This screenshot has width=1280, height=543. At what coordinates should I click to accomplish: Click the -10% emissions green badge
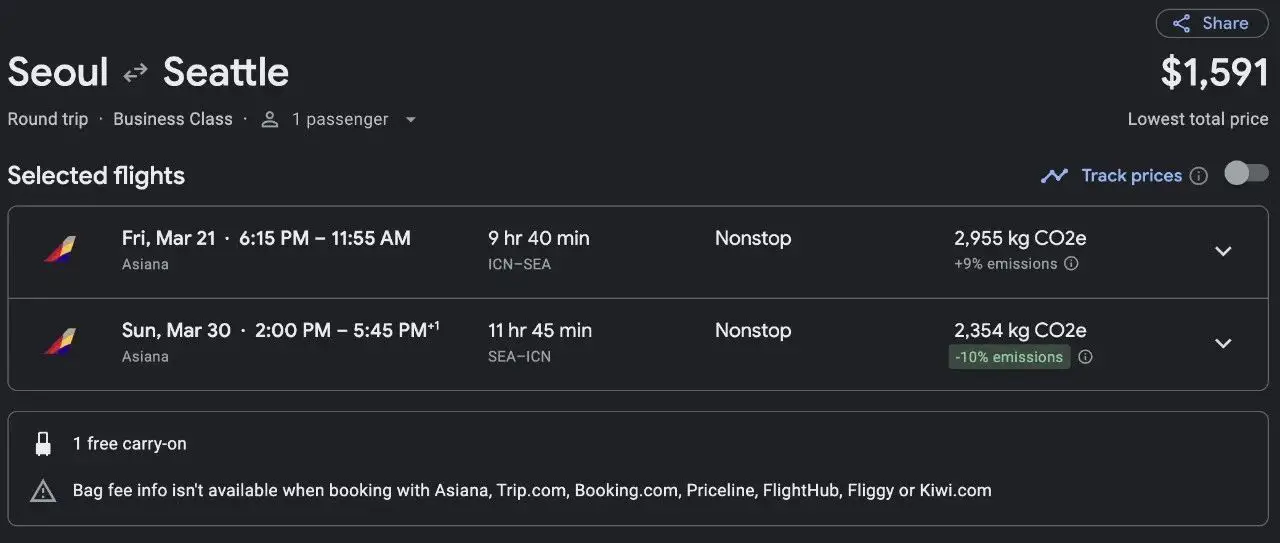(1009, 357)
